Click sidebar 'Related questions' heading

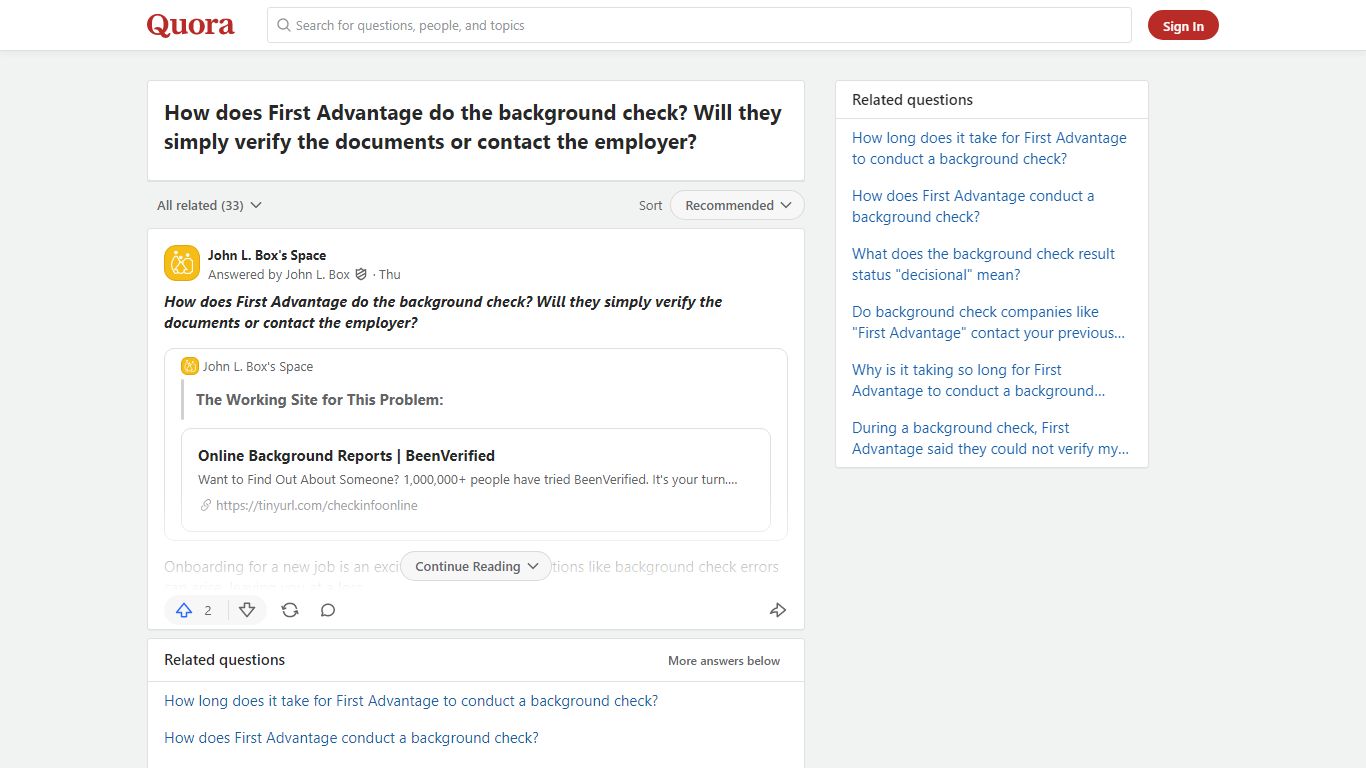click(x=912, y=100)
